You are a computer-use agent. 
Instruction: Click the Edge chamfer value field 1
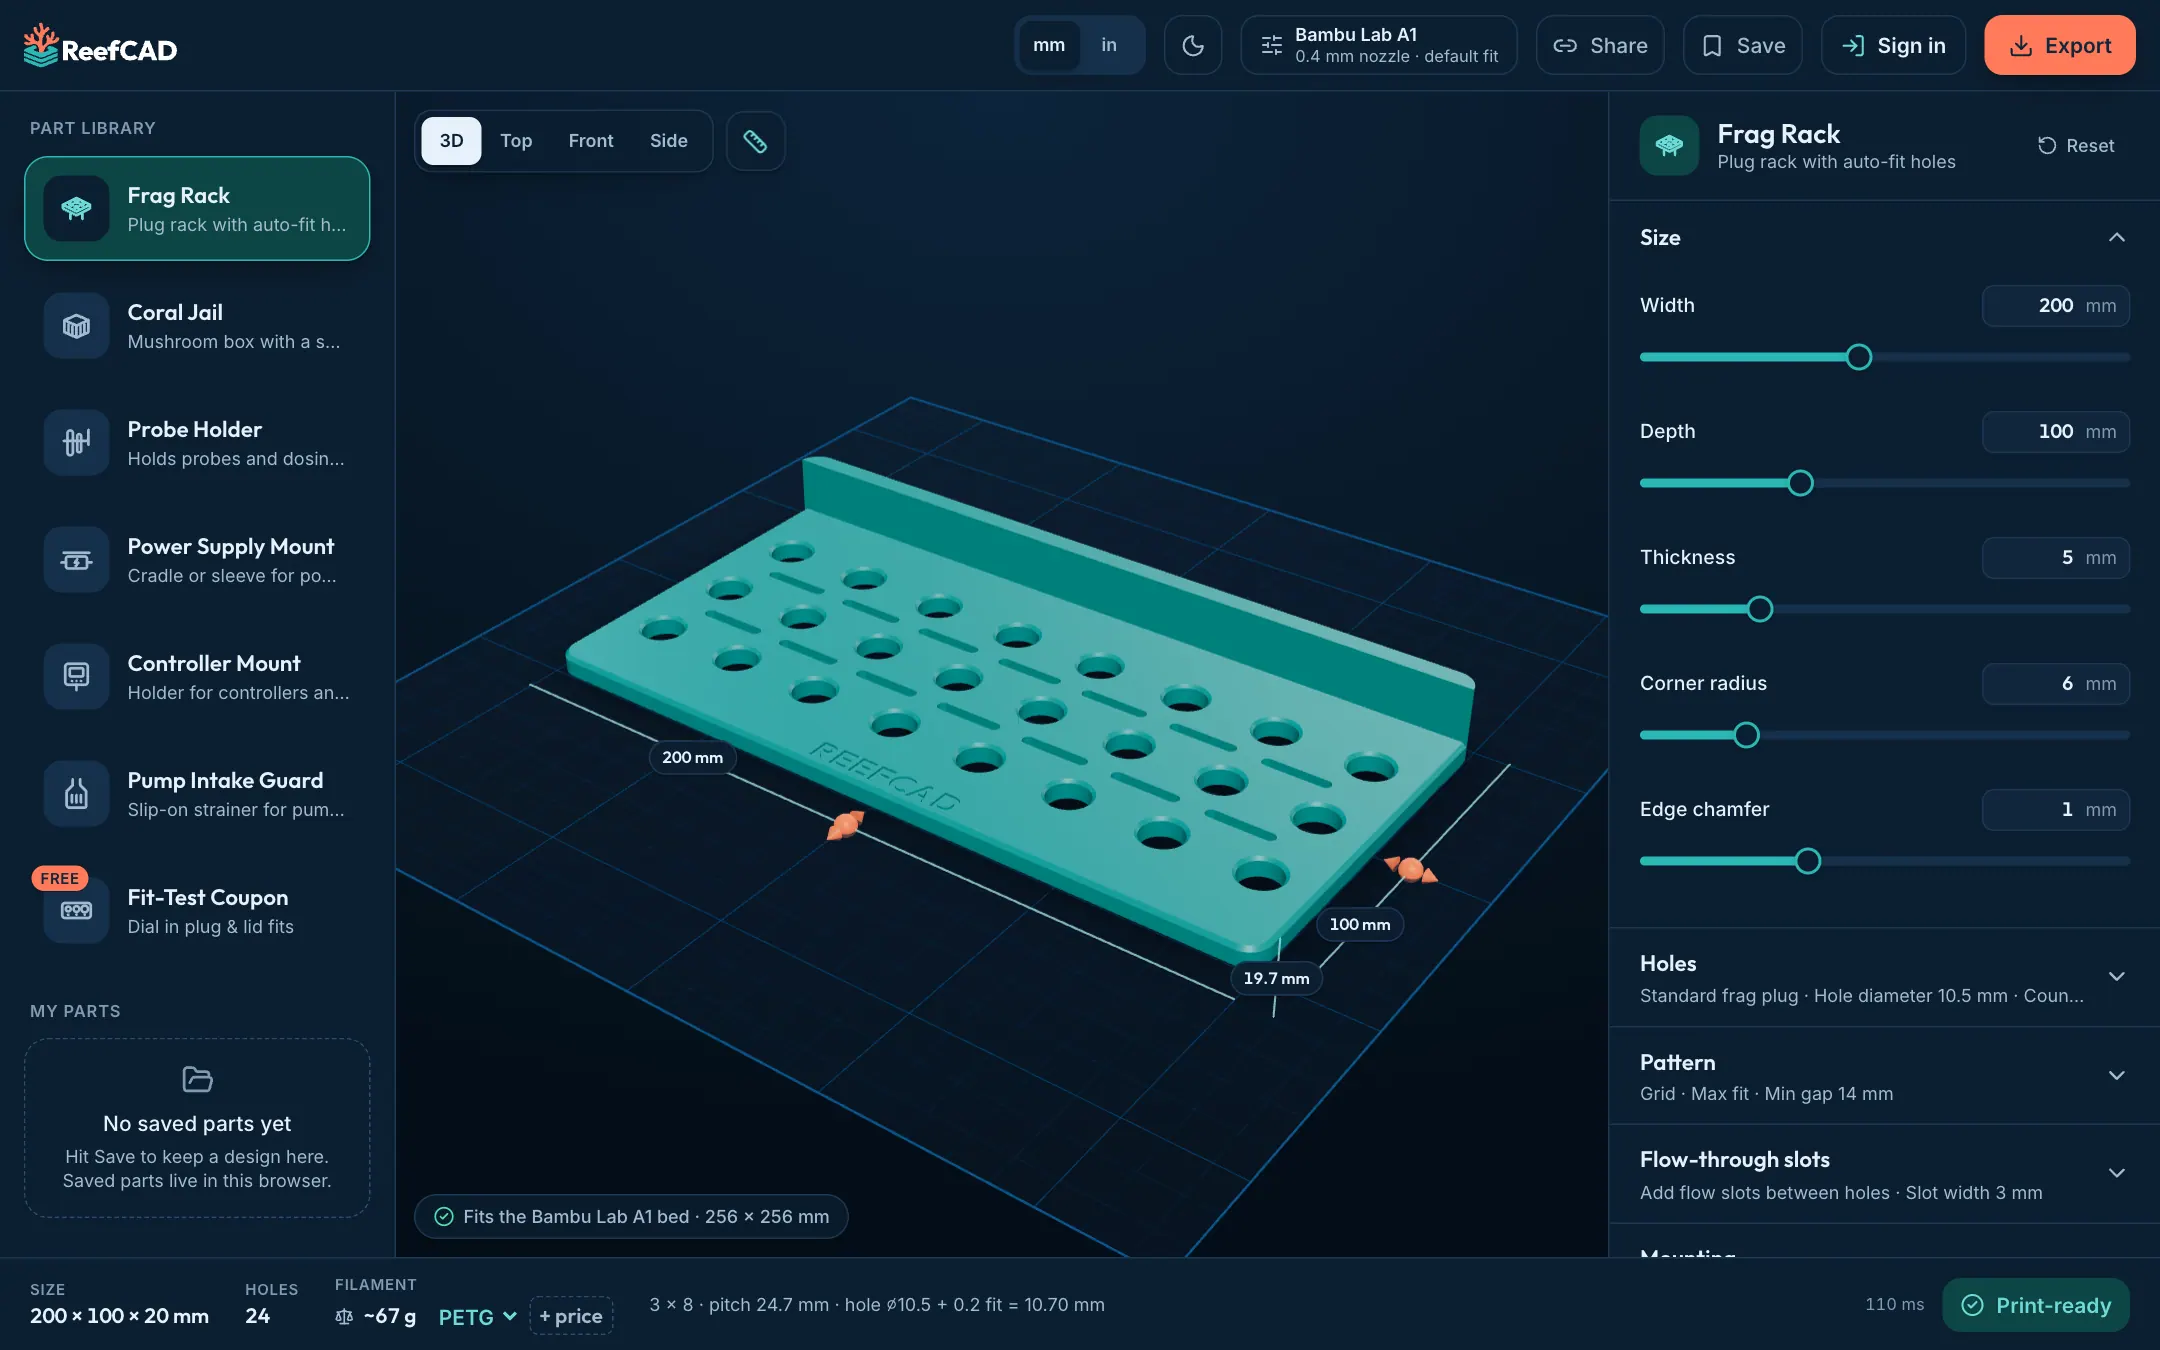point(2056,810)
